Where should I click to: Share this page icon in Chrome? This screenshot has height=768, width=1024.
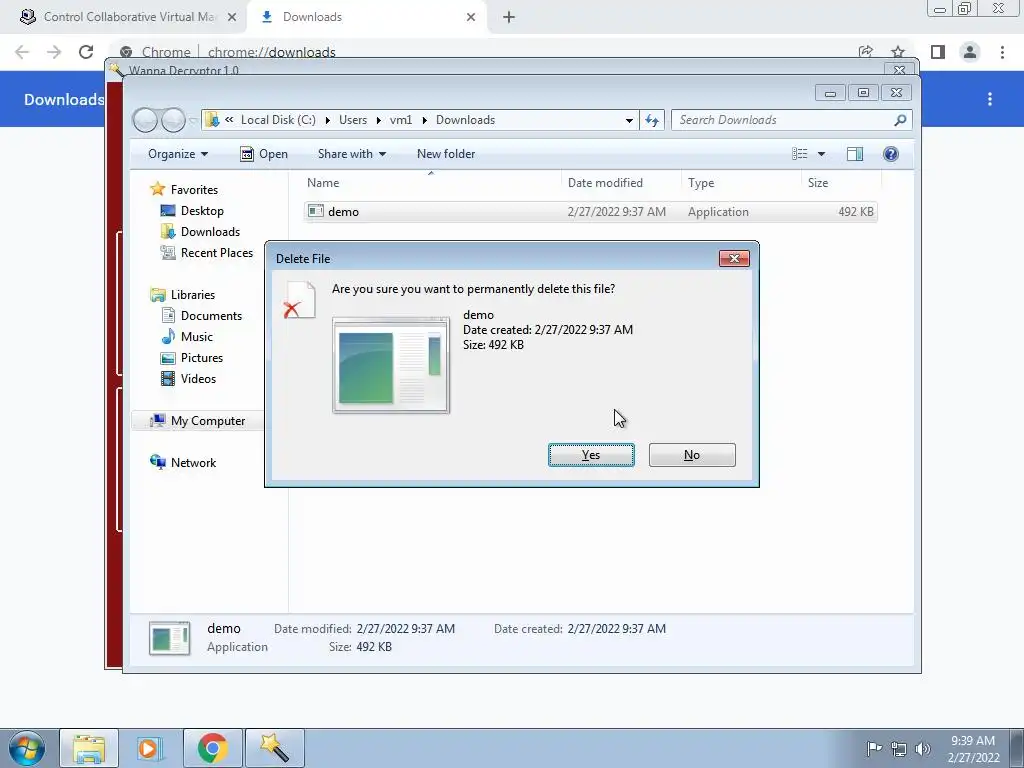(x=866, y=52)
